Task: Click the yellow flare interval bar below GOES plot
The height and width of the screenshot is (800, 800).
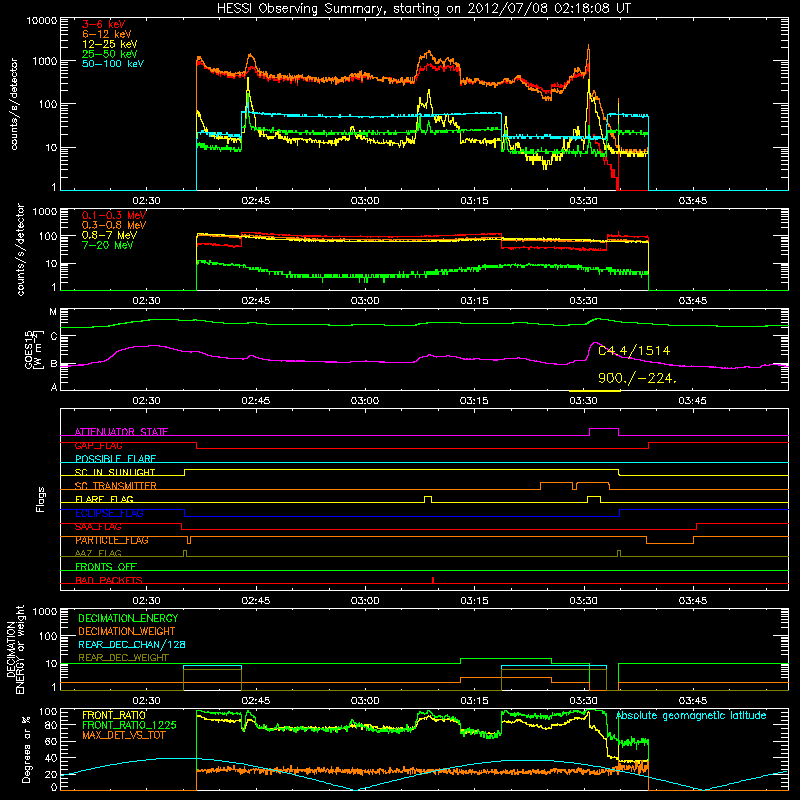Action: tap(594, 391)
